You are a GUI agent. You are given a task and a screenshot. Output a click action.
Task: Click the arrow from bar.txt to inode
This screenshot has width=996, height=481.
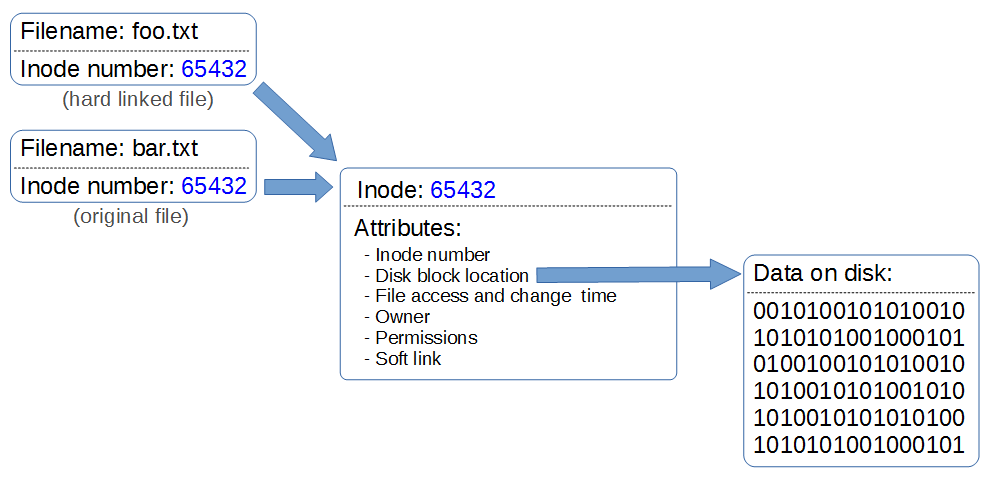[x=297, y=187]
